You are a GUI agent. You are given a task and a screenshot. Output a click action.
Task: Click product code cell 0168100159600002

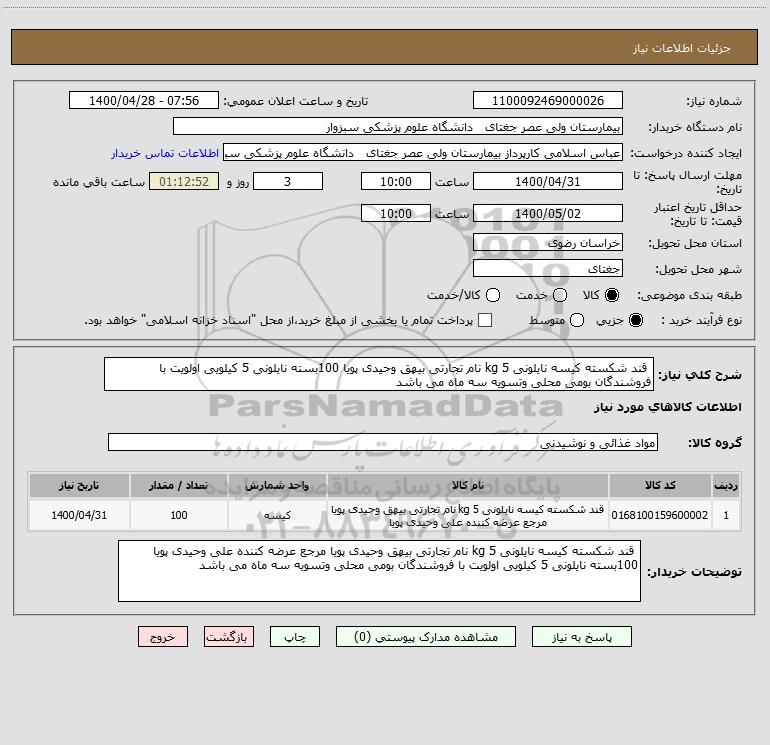(660, 515)
